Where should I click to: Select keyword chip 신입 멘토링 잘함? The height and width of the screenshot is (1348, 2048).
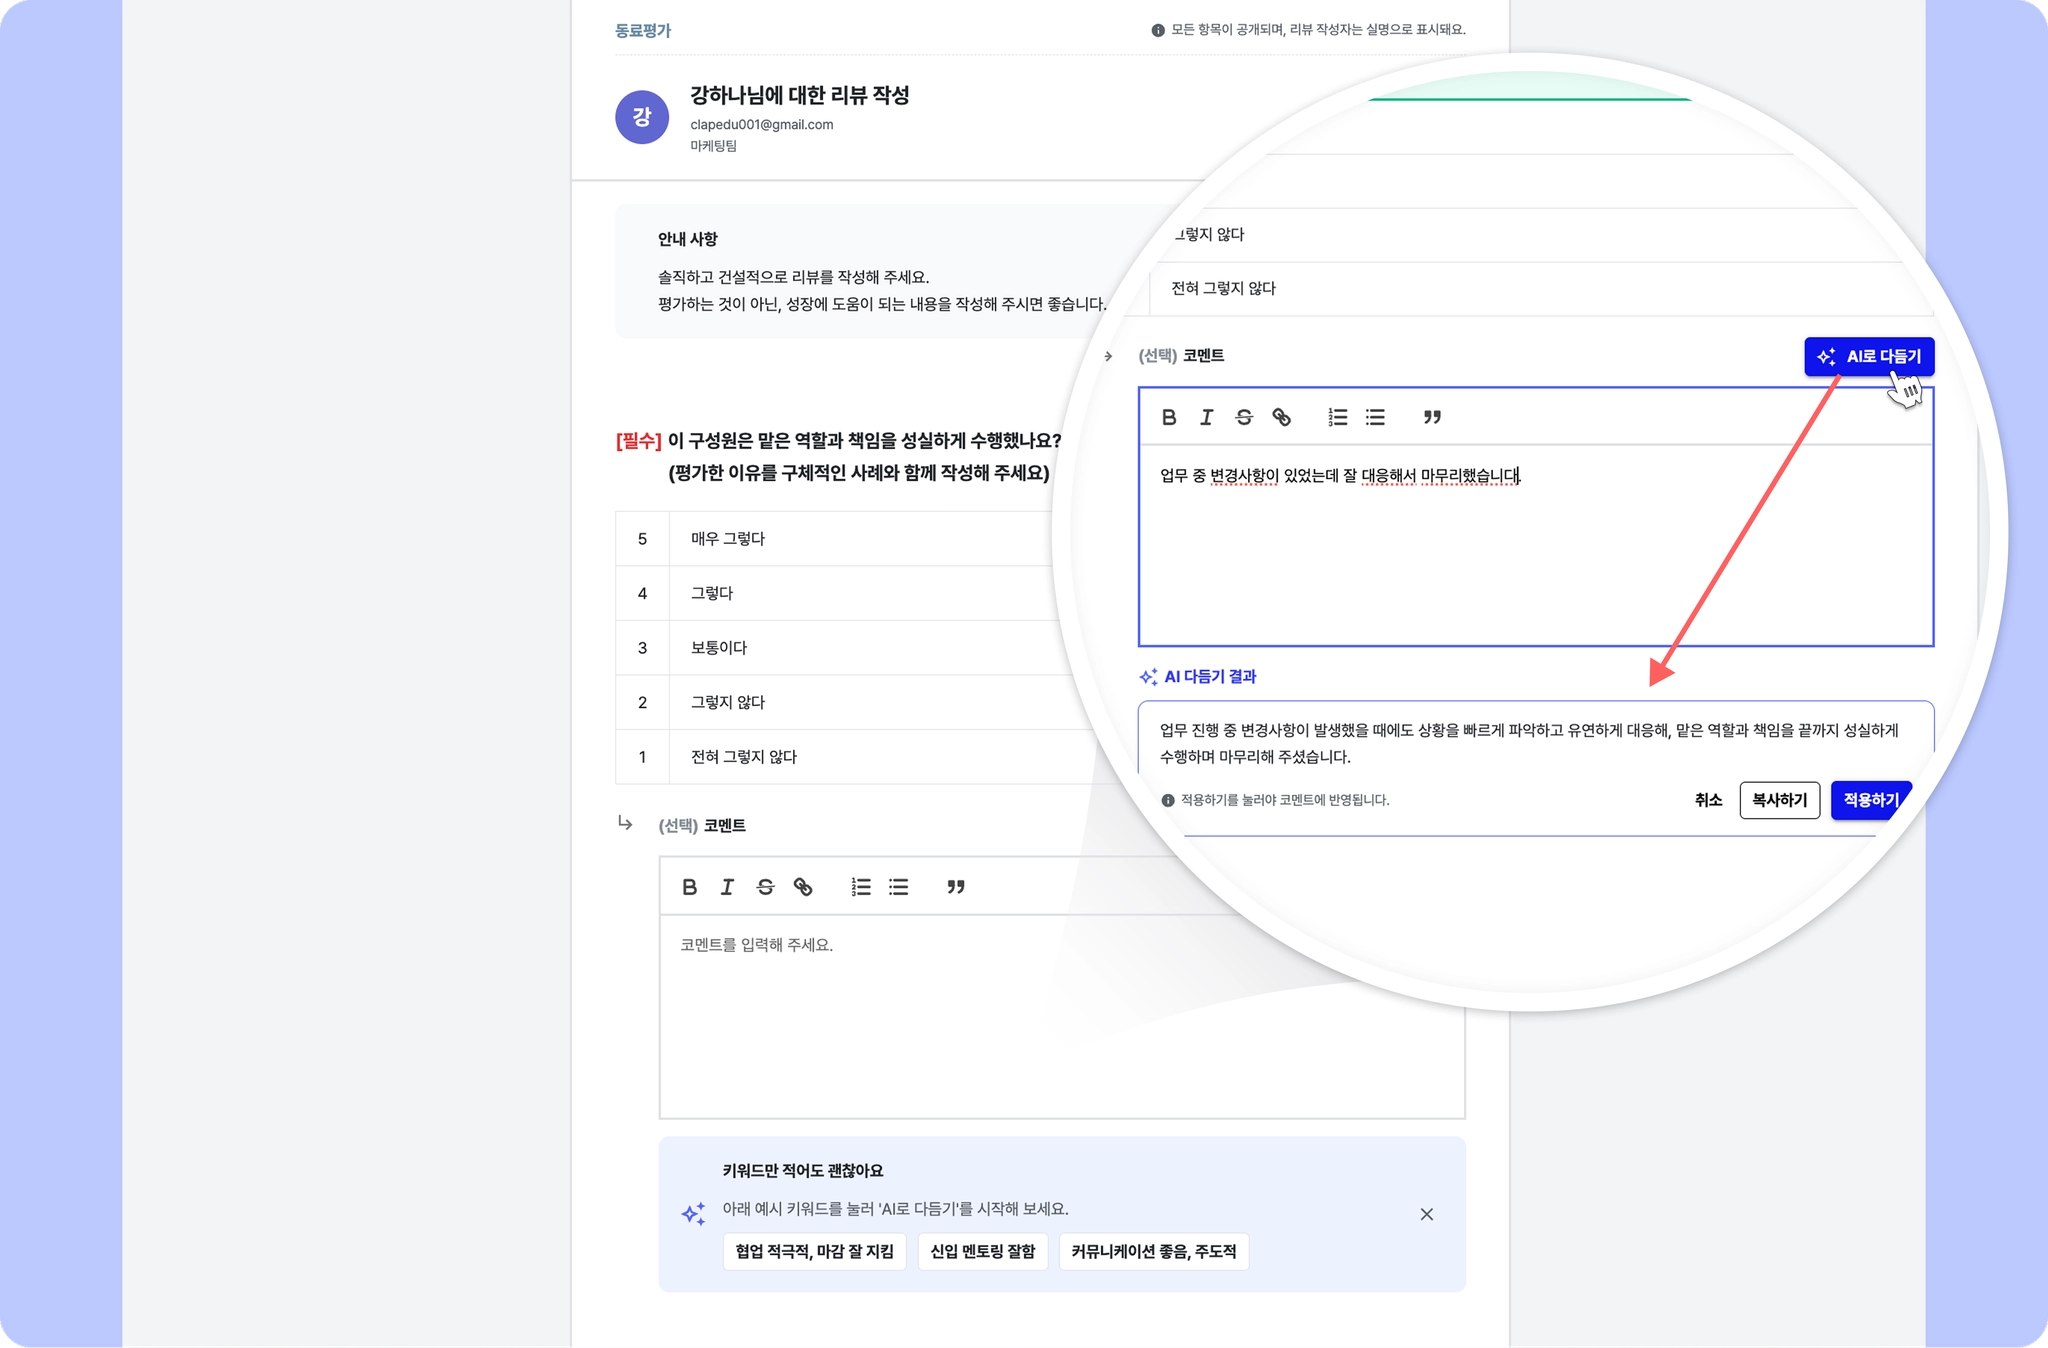click(x=982, y=1252)
